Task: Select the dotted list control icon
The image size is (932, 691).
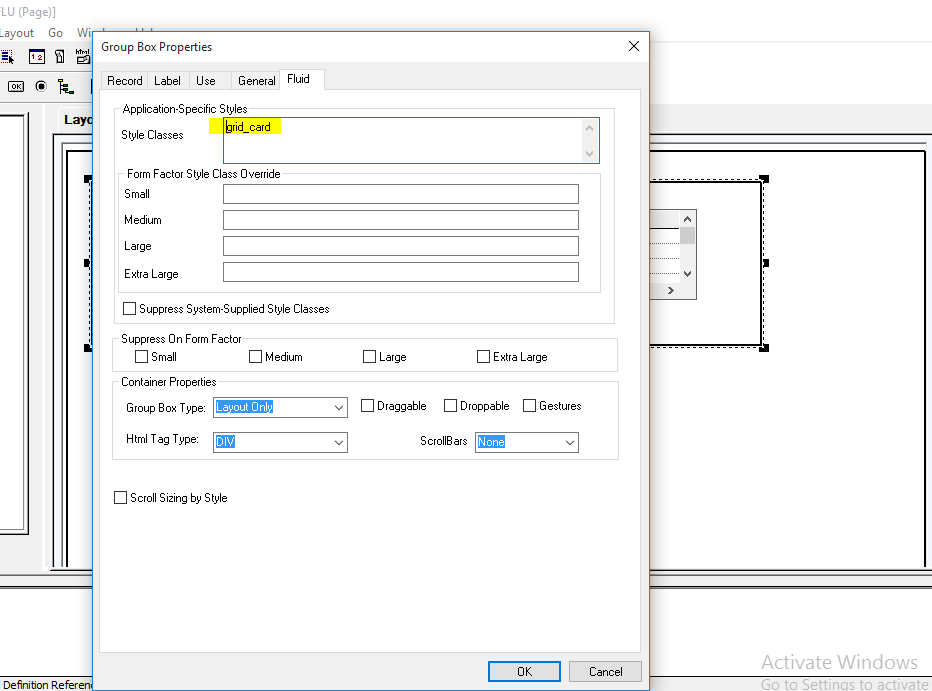Action: coord(7,56)
